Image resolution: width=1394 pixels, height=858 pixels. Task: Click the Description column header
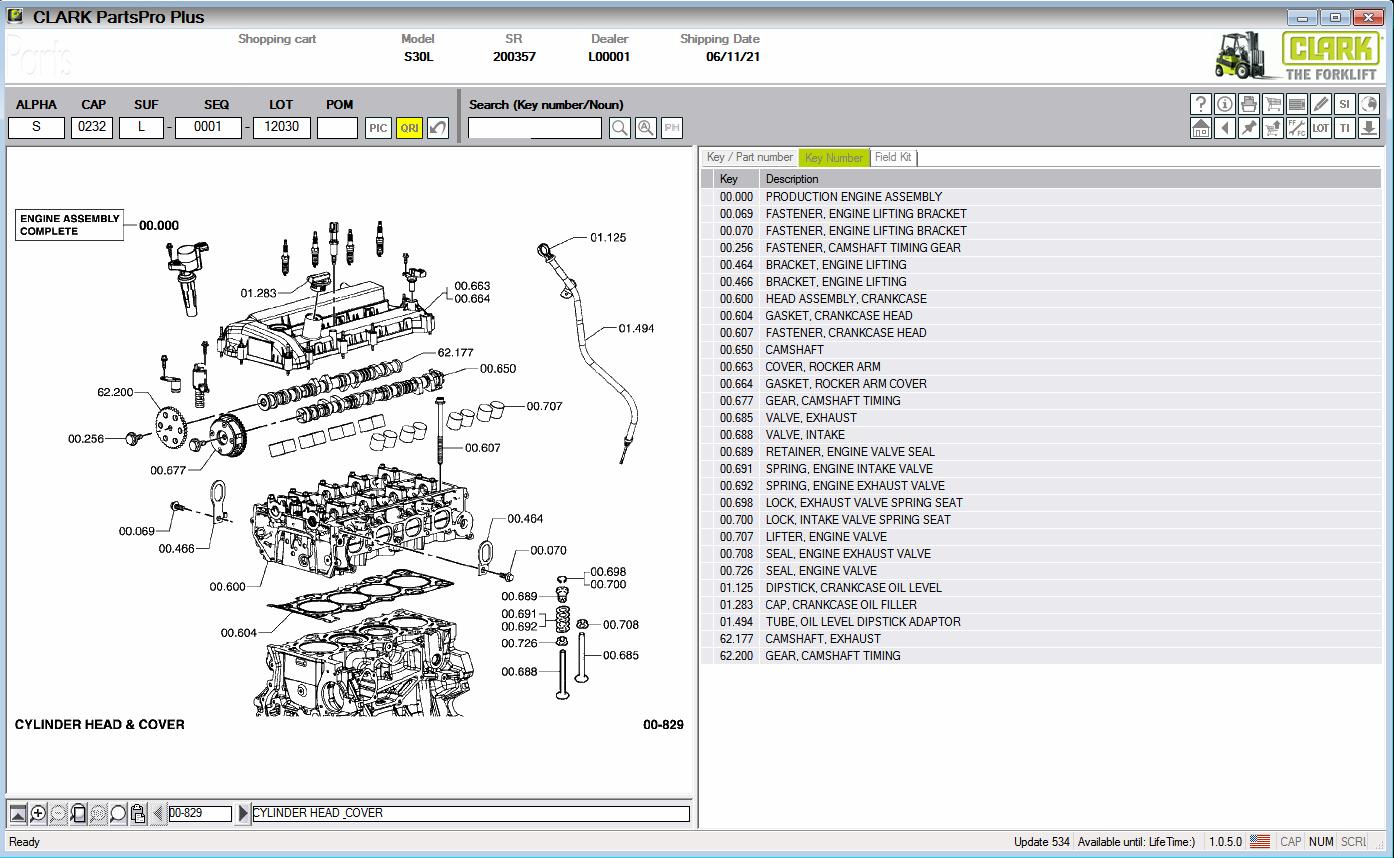click(x=1070, y=179)
